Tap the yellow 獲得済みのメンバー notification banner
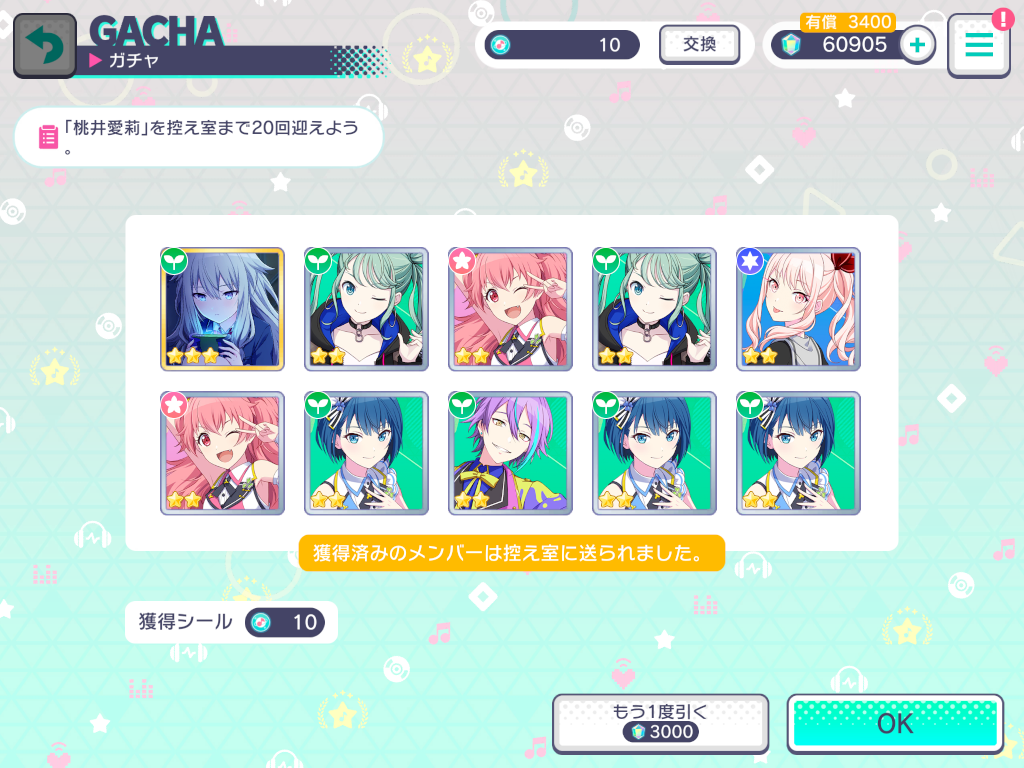This screenshot has width=1024, height=768. [511, 553]
